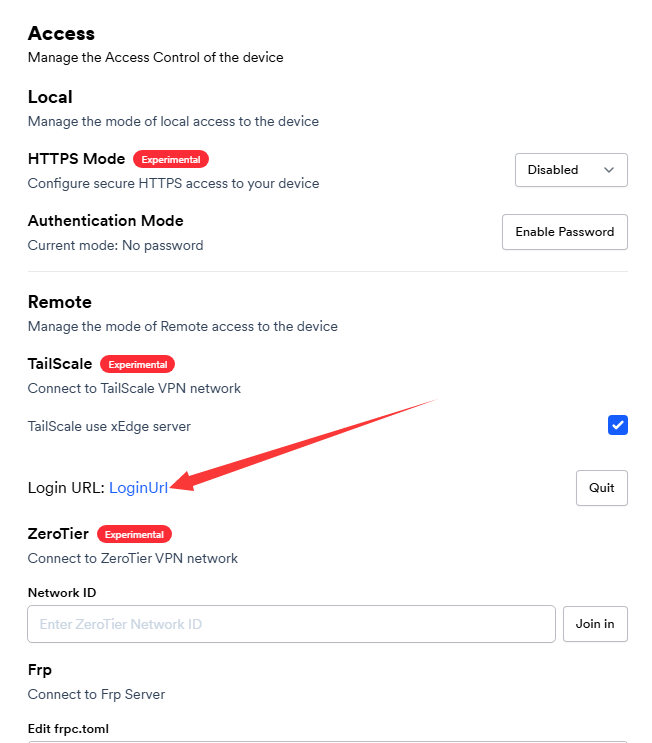Click the Current mode: No password text
This screenshot has height=743, width=652.
pos(115,246)
